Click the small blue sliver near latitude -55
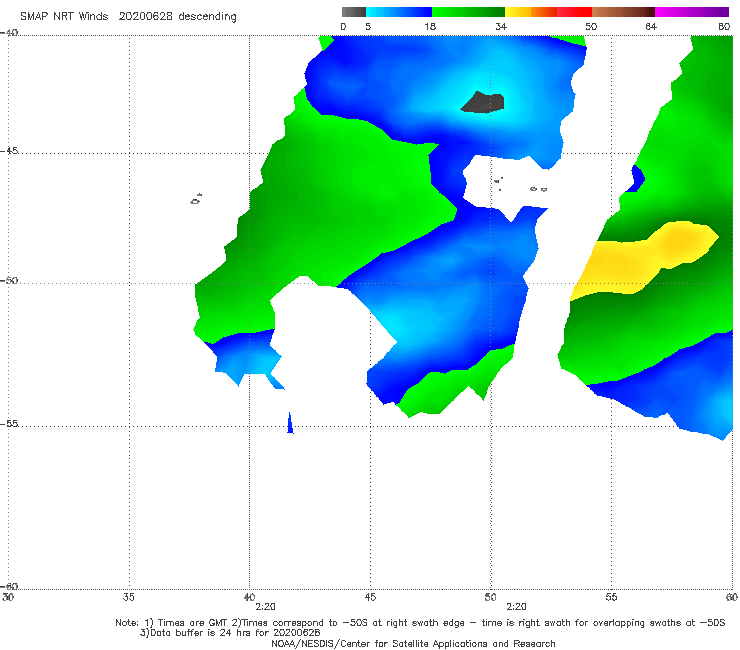The height and width of the screenshot is (650, 740). 290,423
